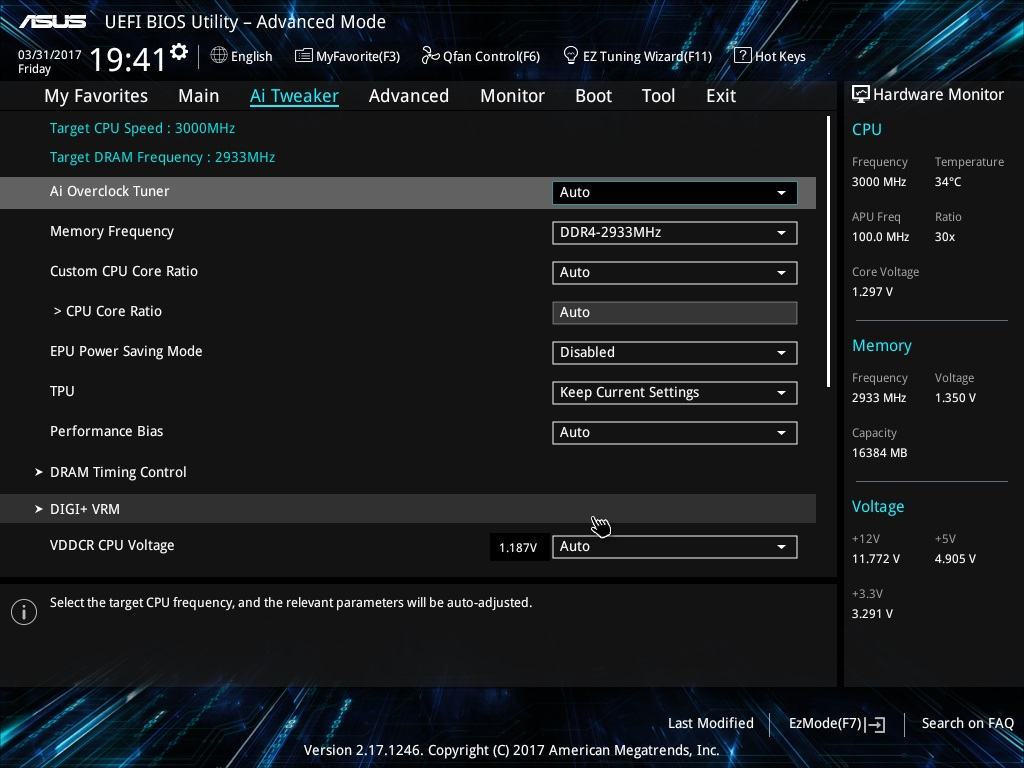Click the settings gear next to the clock
The height and width of the screenshot is (768, 1024).
[179, 52]
